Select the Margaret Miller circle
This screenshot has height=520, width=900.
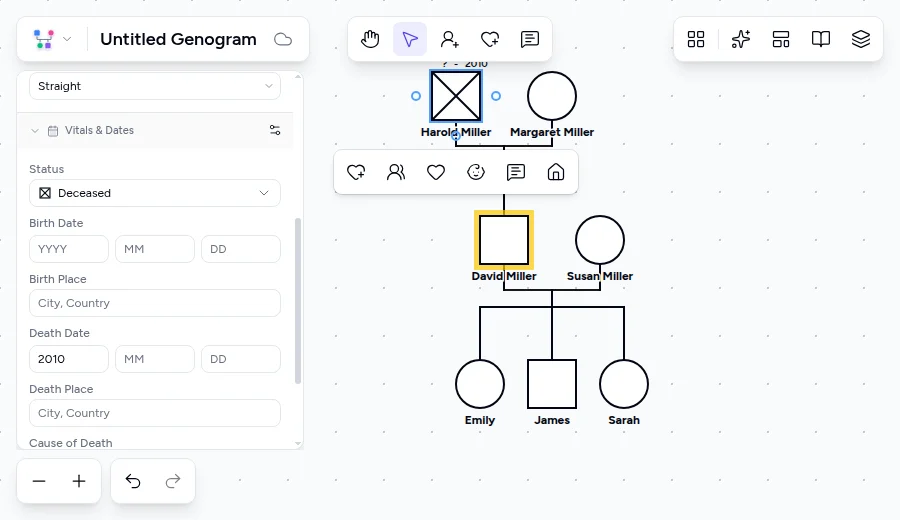[x=552, y=96]
